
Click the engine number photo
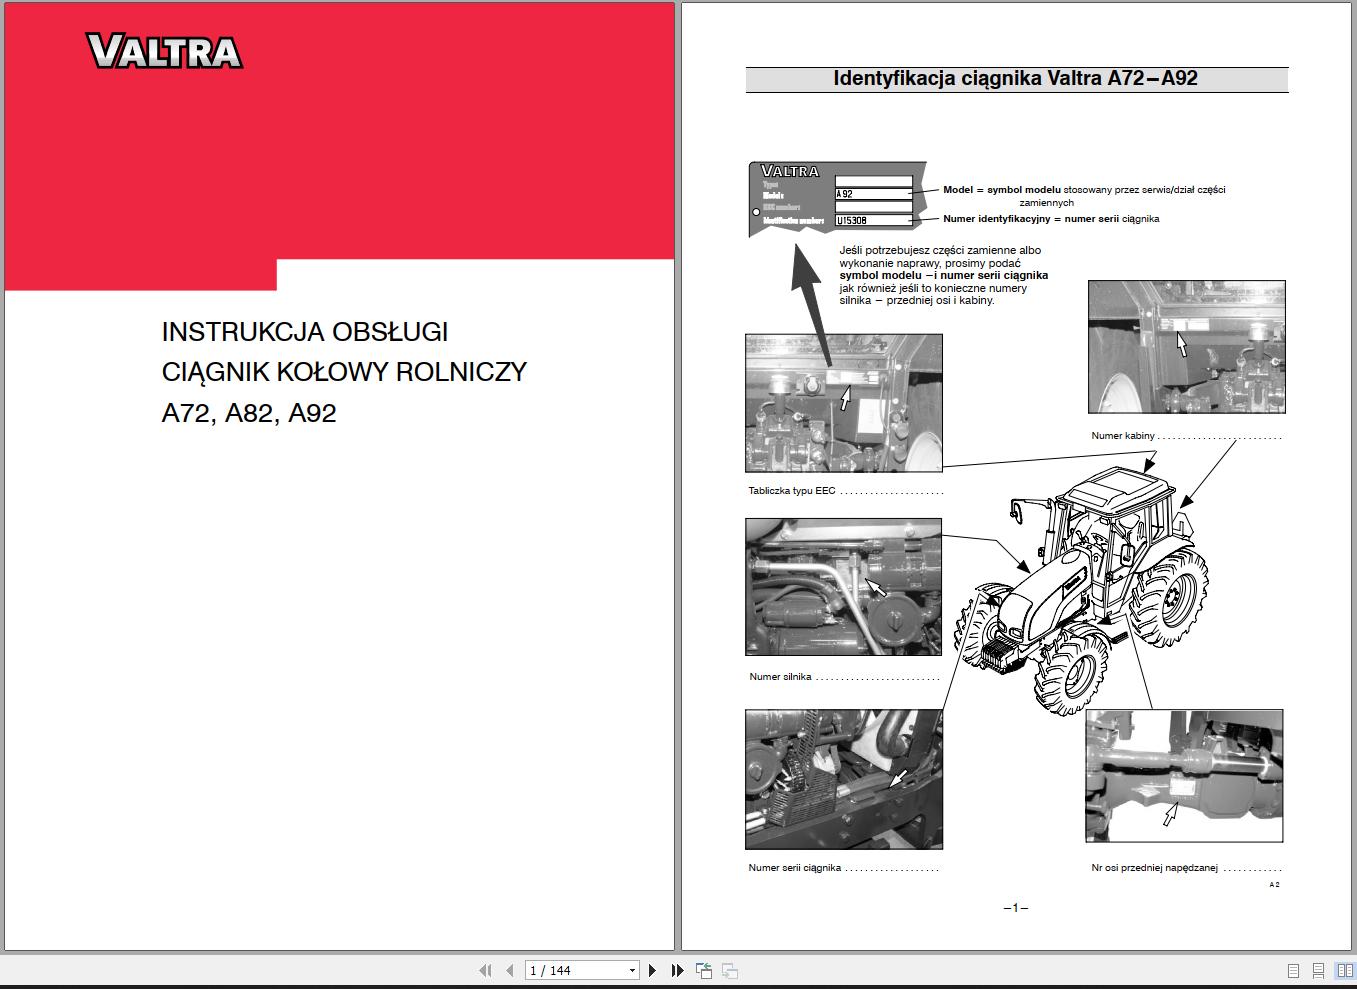[844, 587]
